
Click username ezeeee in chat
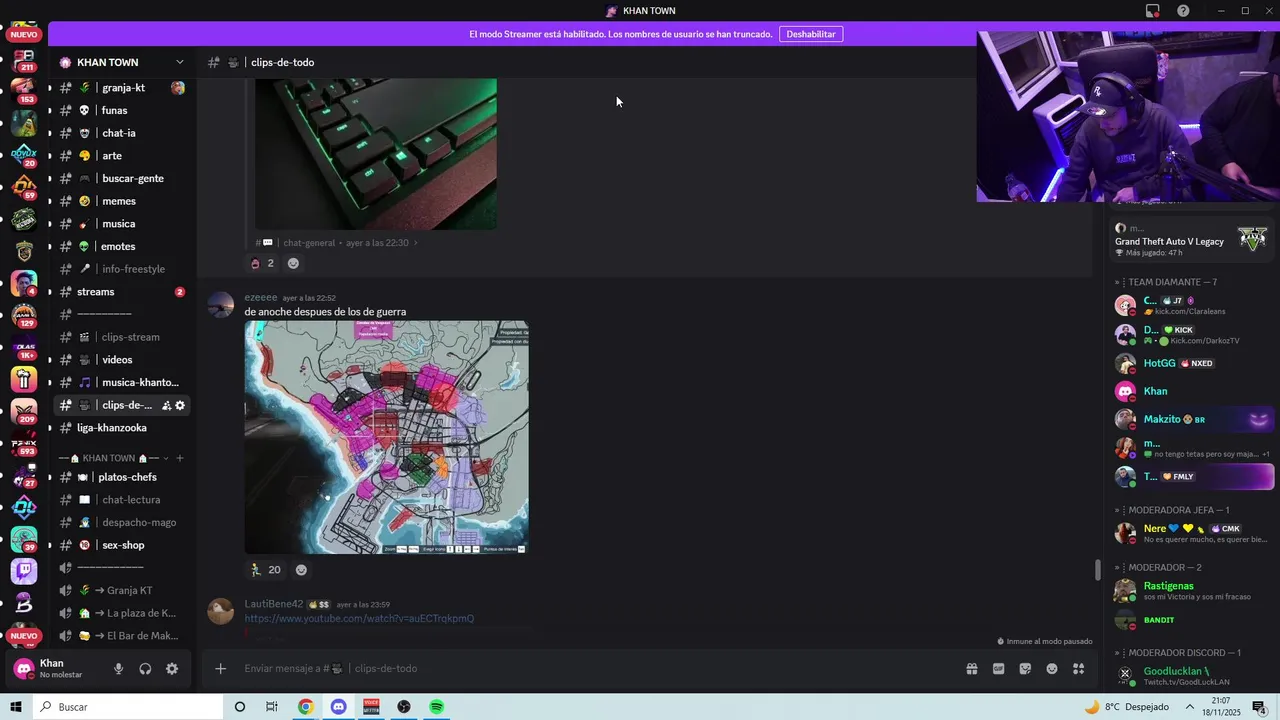pos(261,298)
